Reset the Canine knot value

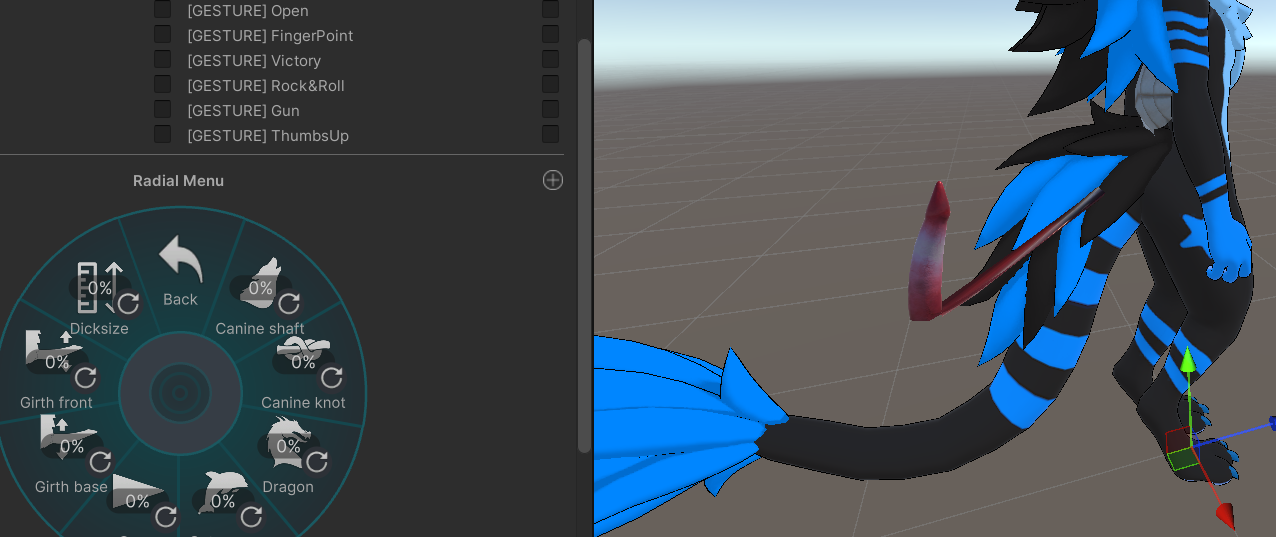[332, 377]
